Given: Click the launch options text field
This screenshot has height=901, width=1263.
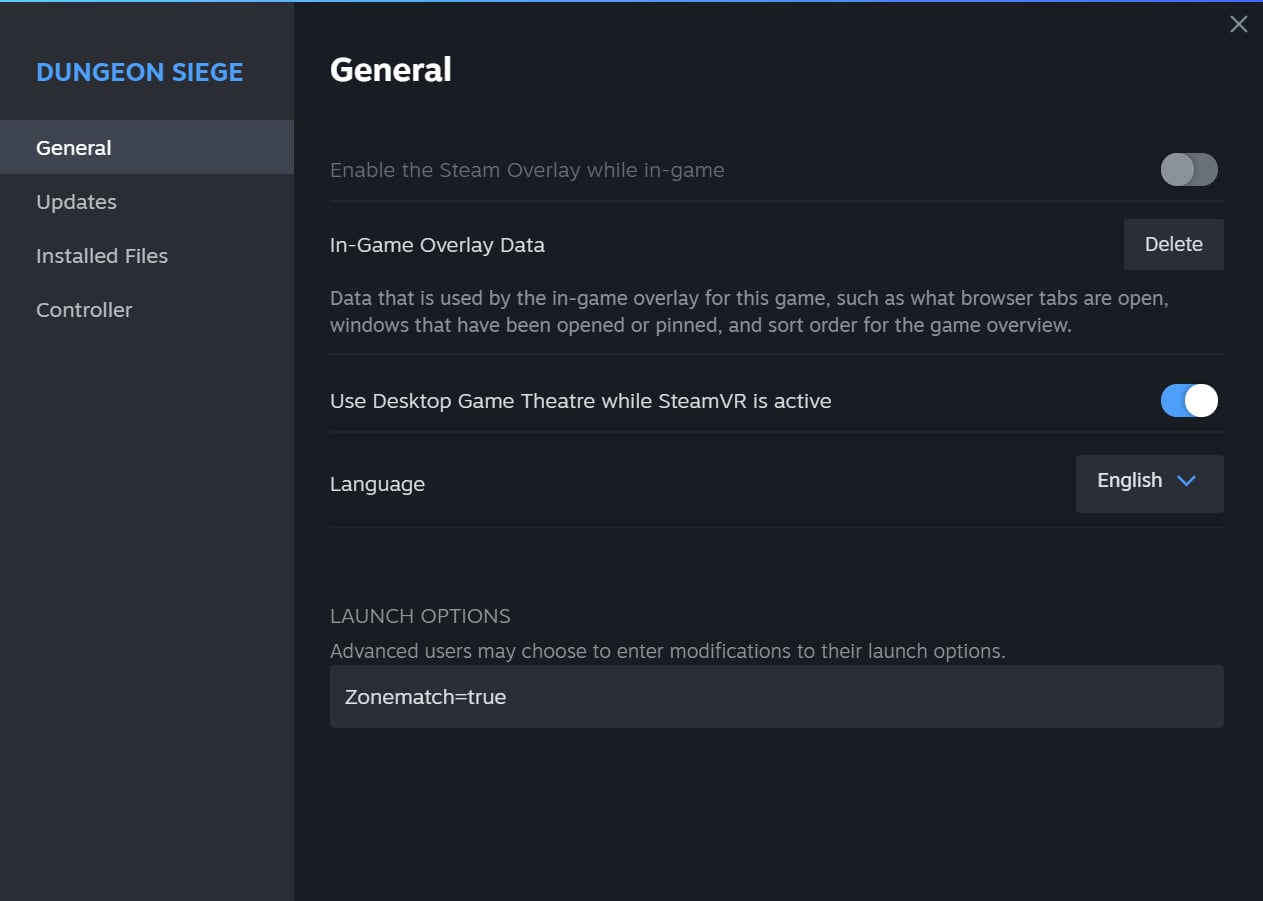Looking at the screenshot, I should (776, 697).
